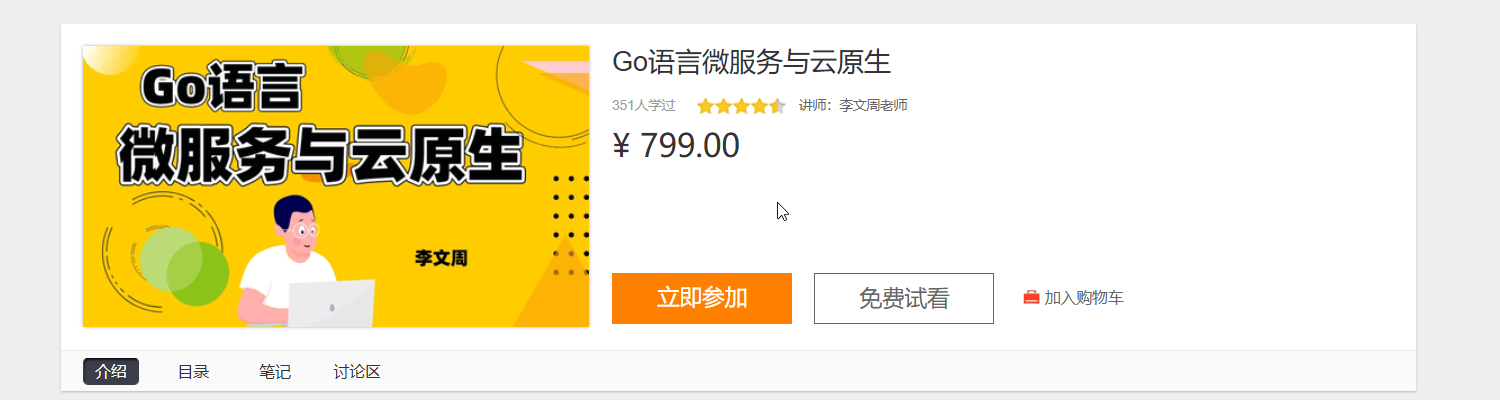This screenshot has height=400, width=1500.
Task: Click the half-filled fifth rating star
Action: 777,106
